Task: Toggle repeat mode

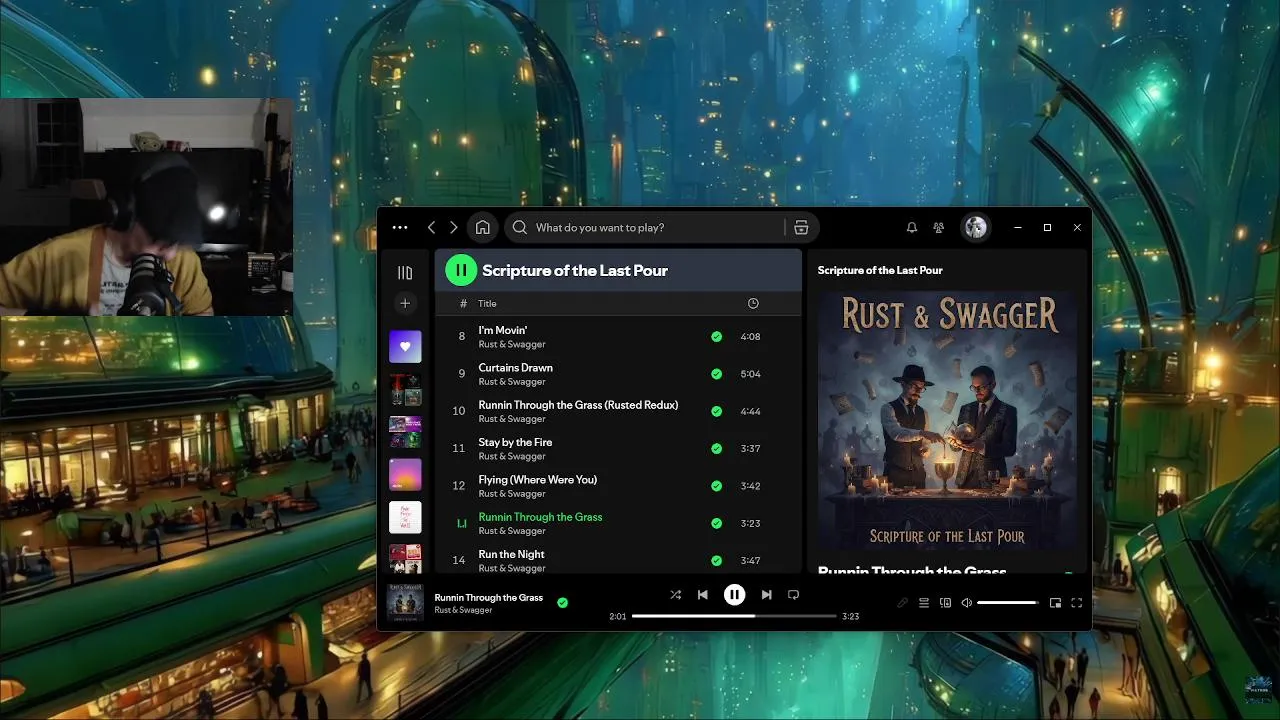Action: [793, 594]
